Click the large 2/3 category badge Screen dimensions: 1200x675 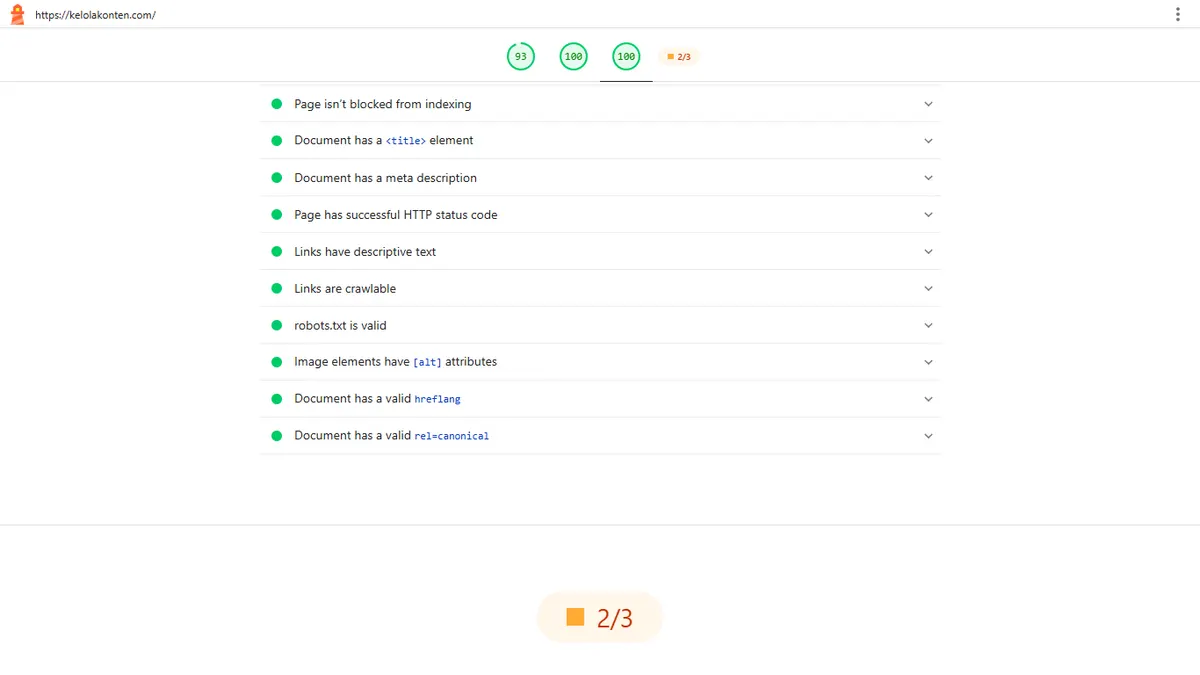click(600, 618)
